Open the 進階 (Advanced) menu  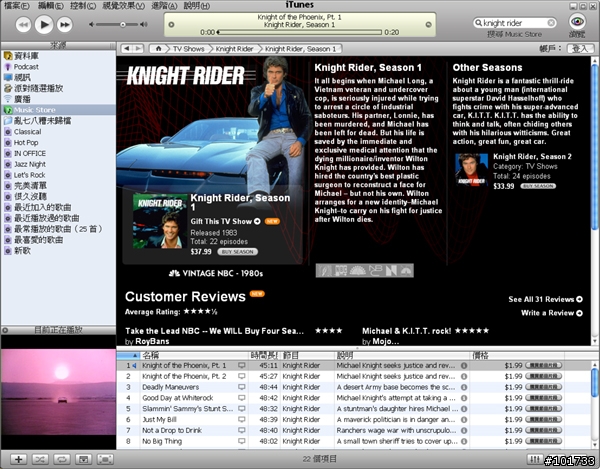click(164, 6)
